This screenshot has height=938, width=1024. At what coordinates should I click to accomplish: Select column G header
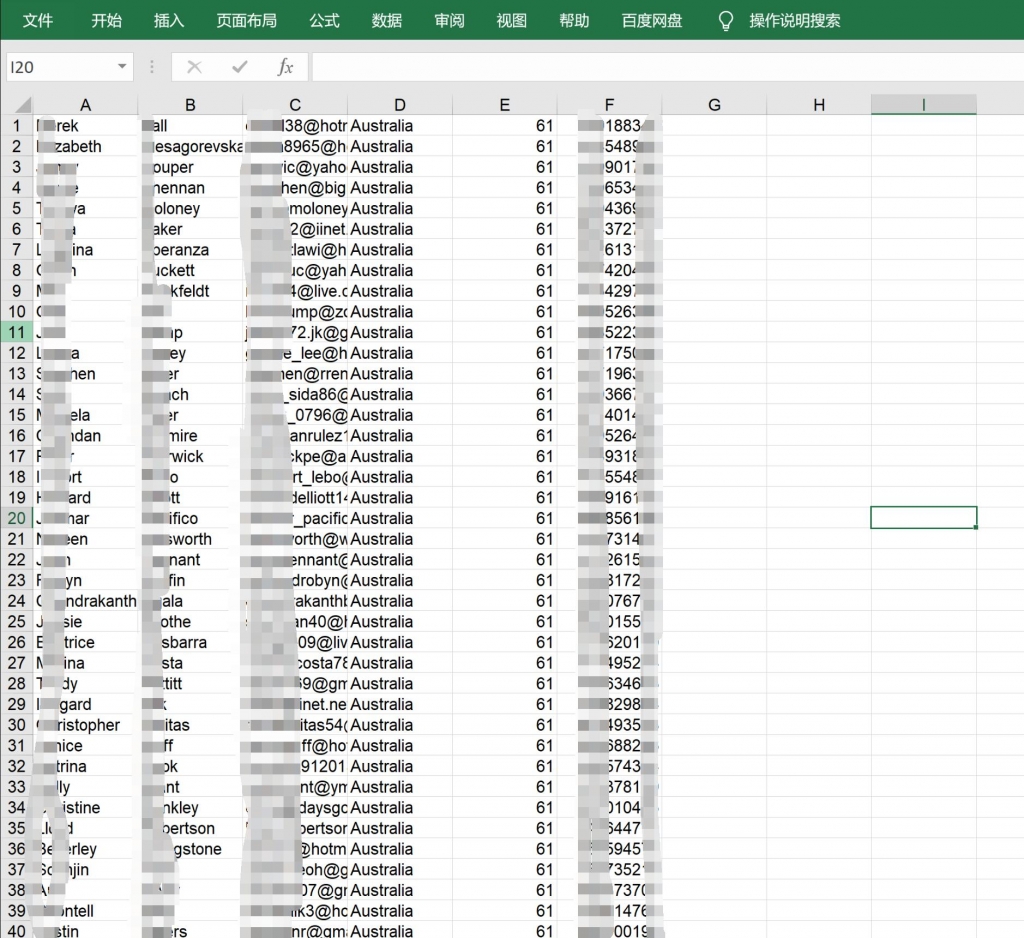pyautogui.click(x=714, y=105)
